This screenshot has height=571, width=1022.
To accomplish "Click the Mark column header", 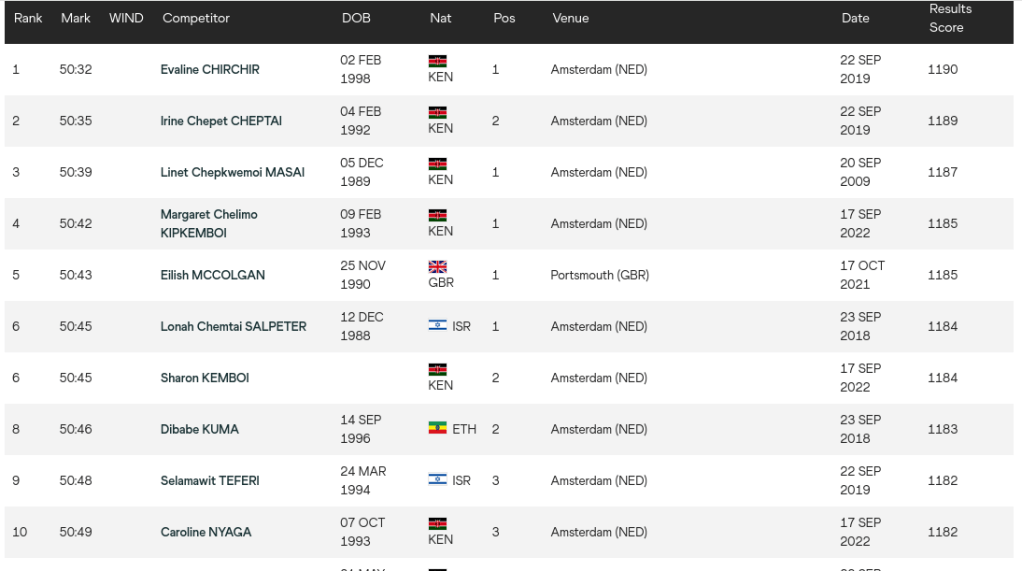I will click(x=75, y=18).
